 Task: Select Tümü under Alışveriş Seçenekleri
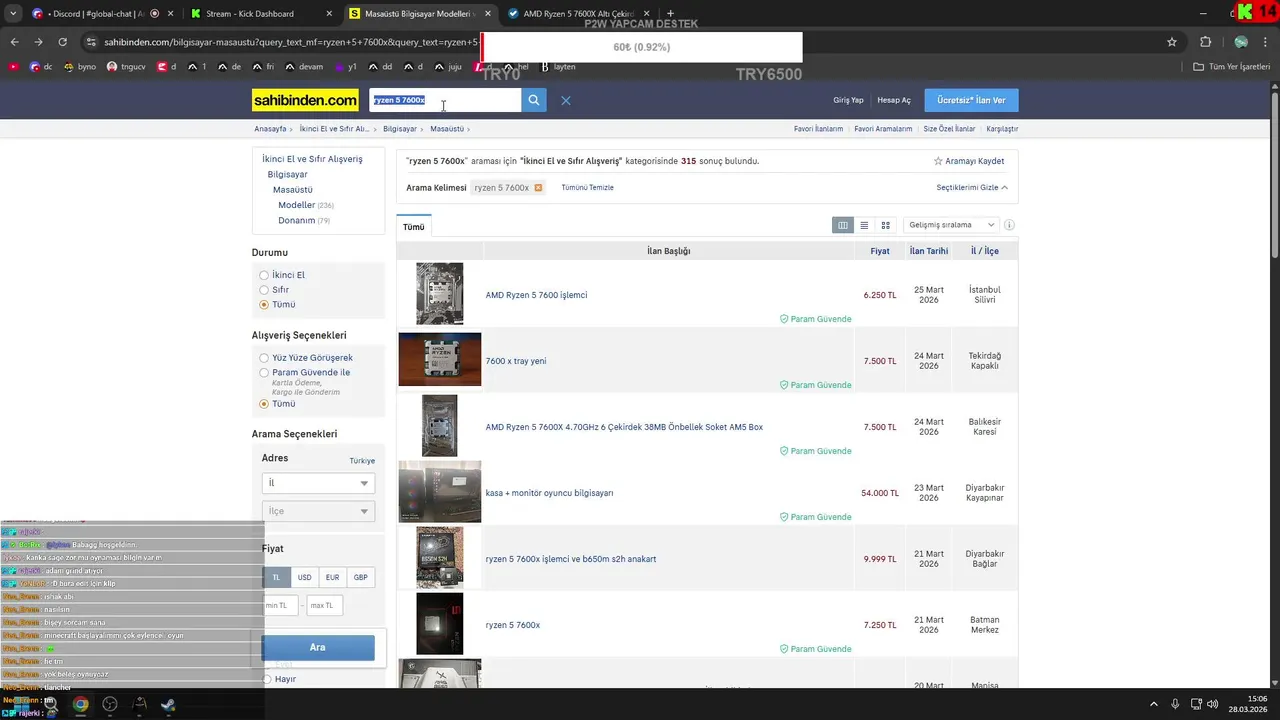coord(264,404)
